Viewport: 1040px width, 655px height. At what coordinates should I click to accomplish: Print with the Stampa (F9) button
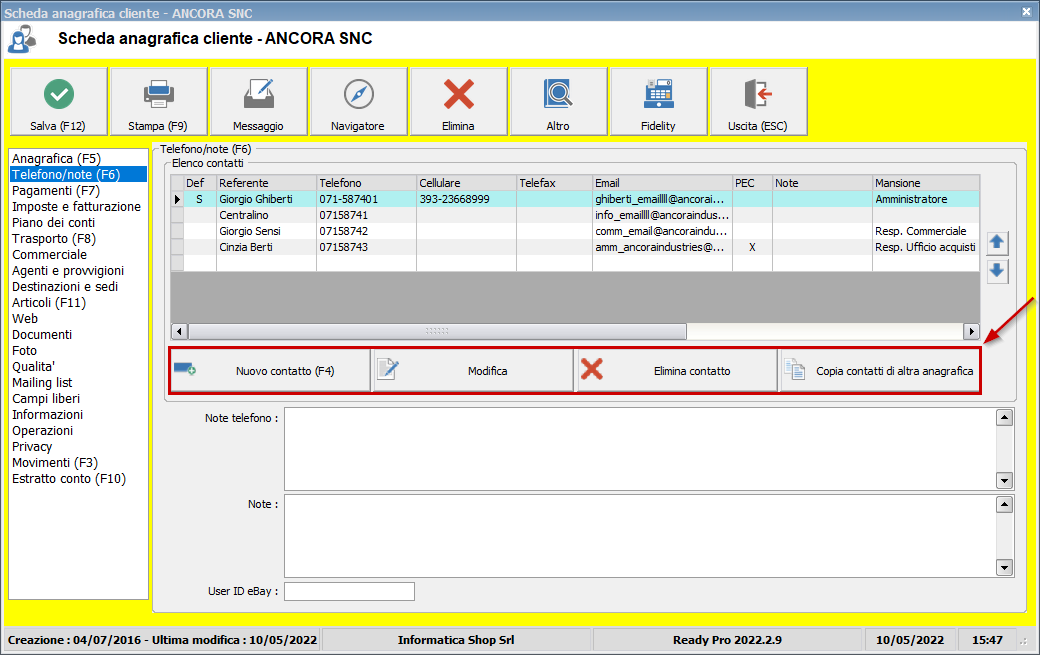(x=159, y=101)
